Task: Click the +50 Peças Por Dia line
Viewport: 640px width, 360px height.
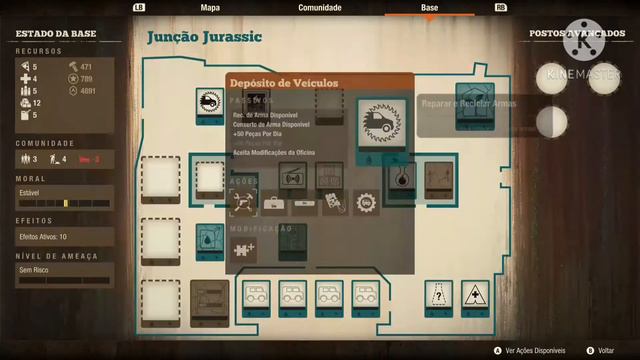Action: click(x=257, y=134)
